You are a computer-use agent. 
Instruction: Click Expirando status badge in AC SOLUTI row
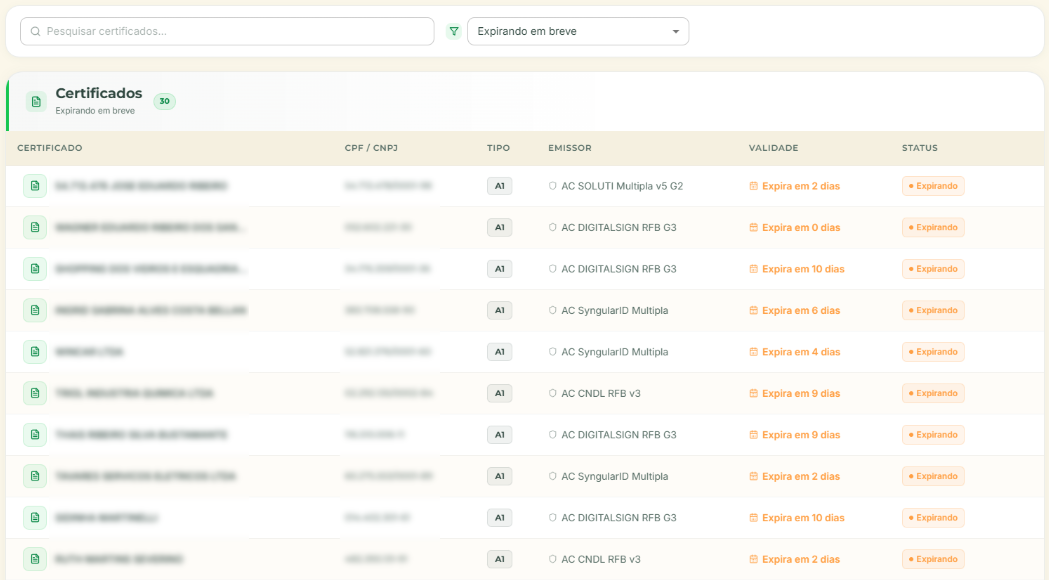click(933, 186)
